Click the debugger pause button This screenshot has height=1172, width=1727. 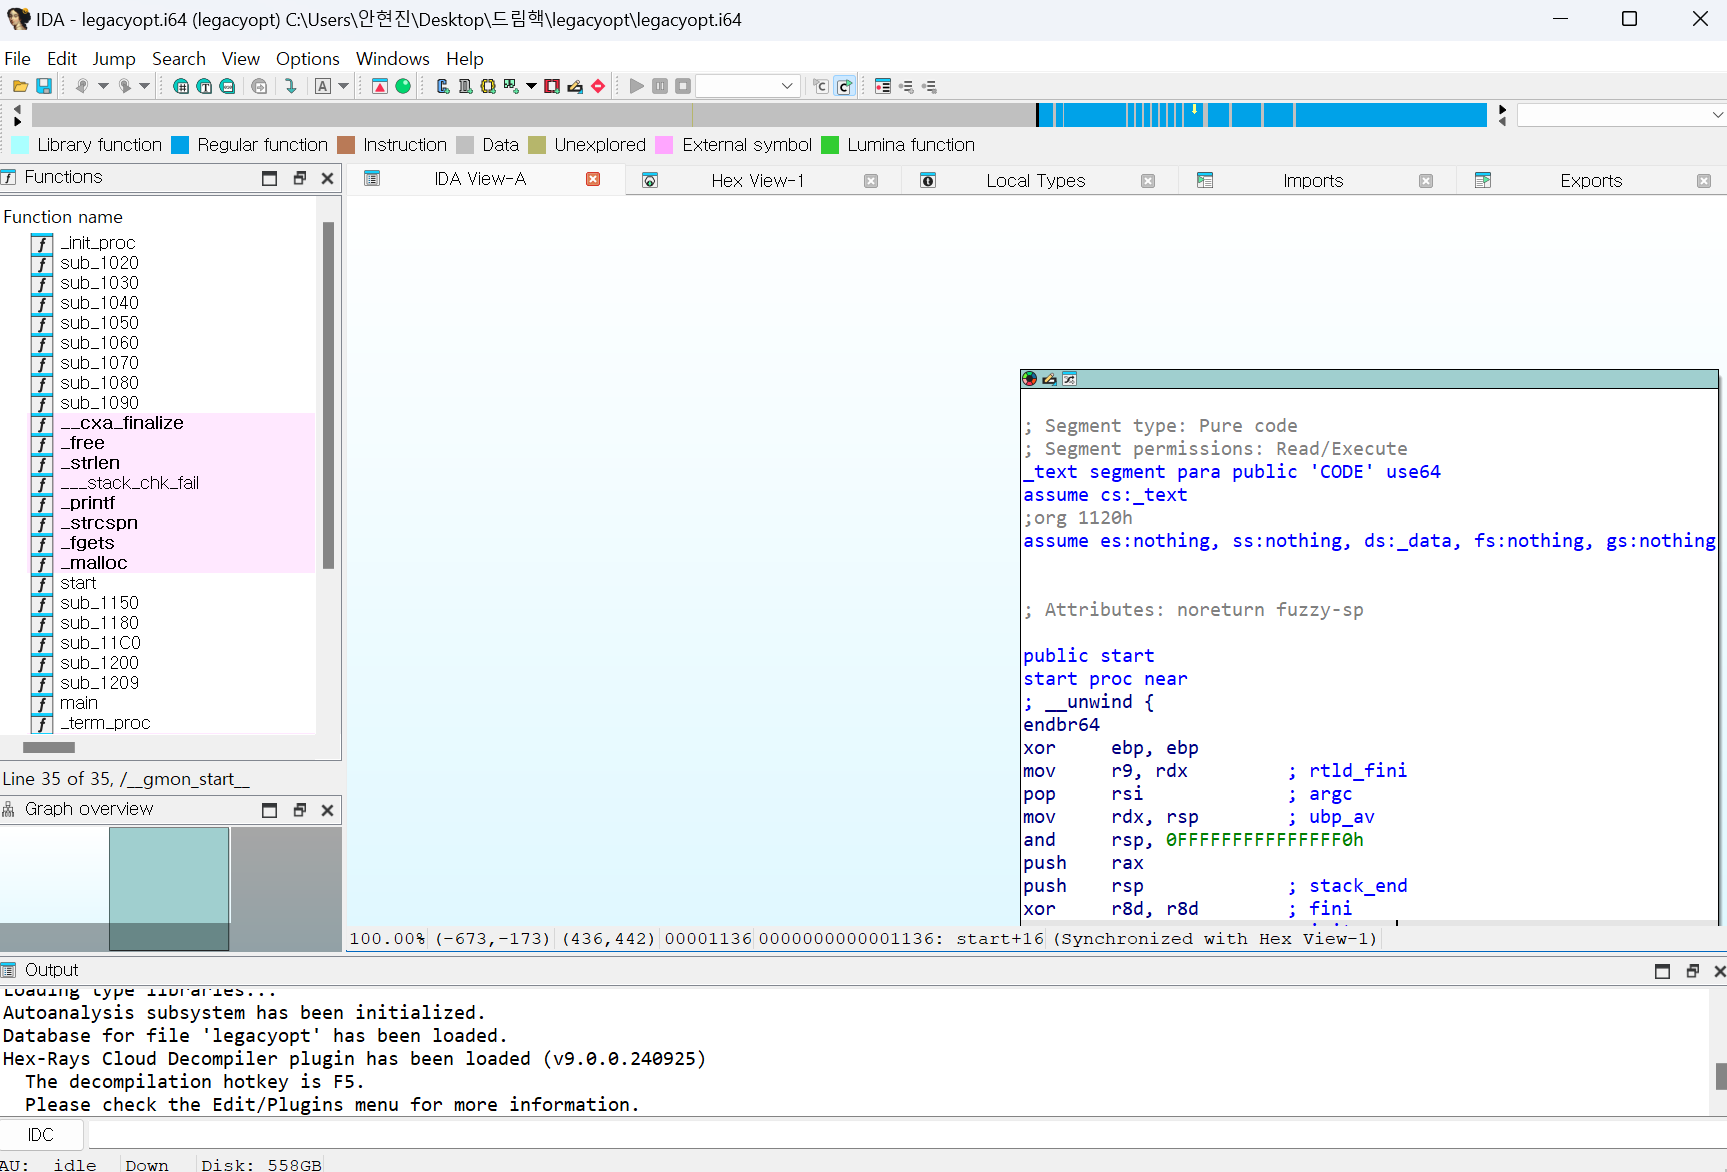[x=660, y=86]
